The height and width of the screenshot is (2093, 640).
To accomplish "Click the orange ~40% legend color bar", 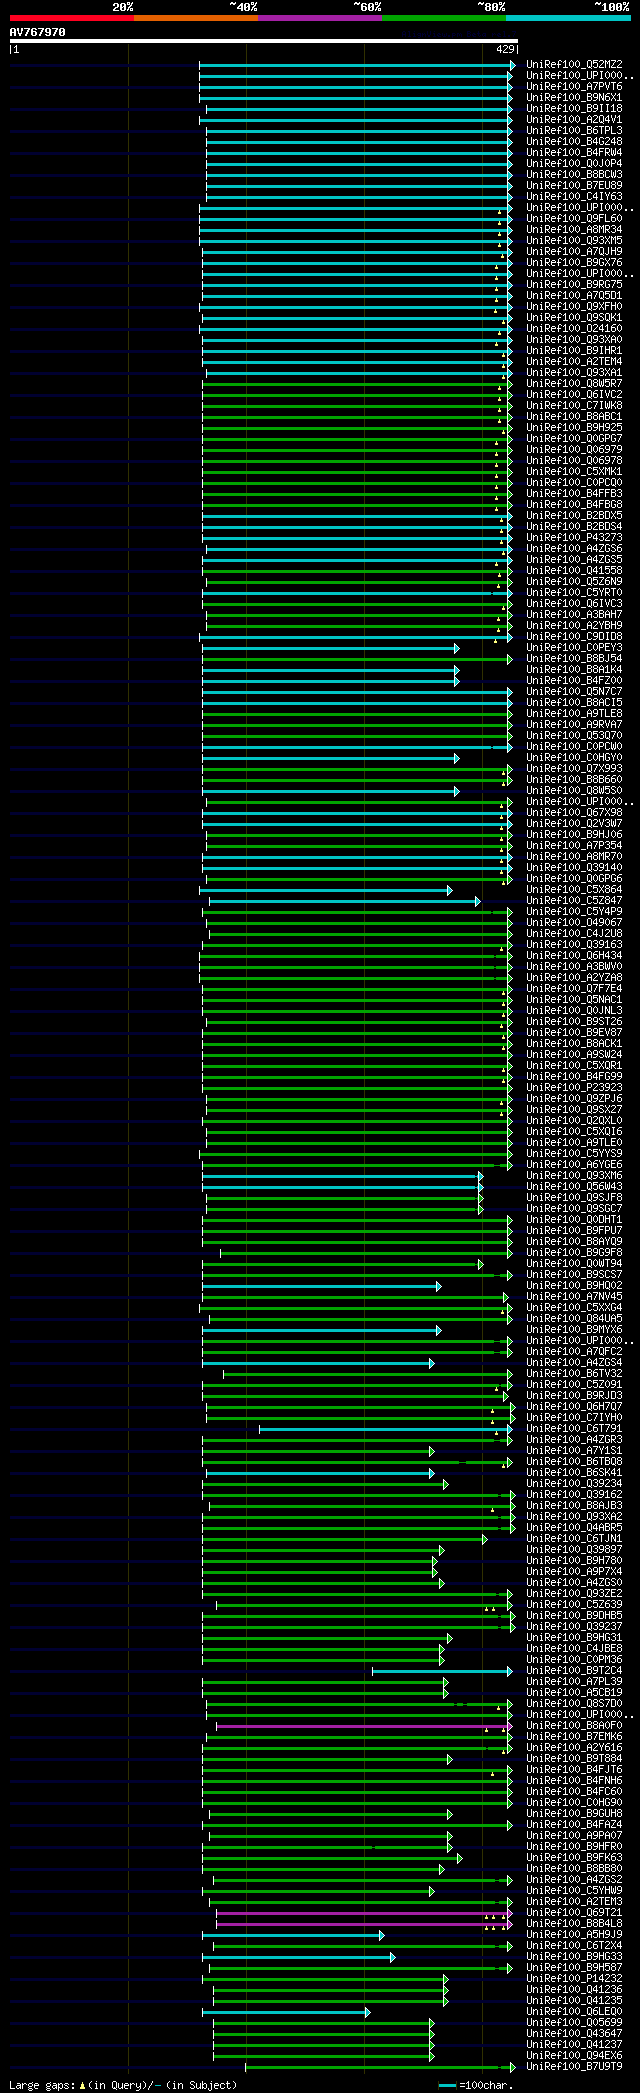I will [x=196, y=18].
